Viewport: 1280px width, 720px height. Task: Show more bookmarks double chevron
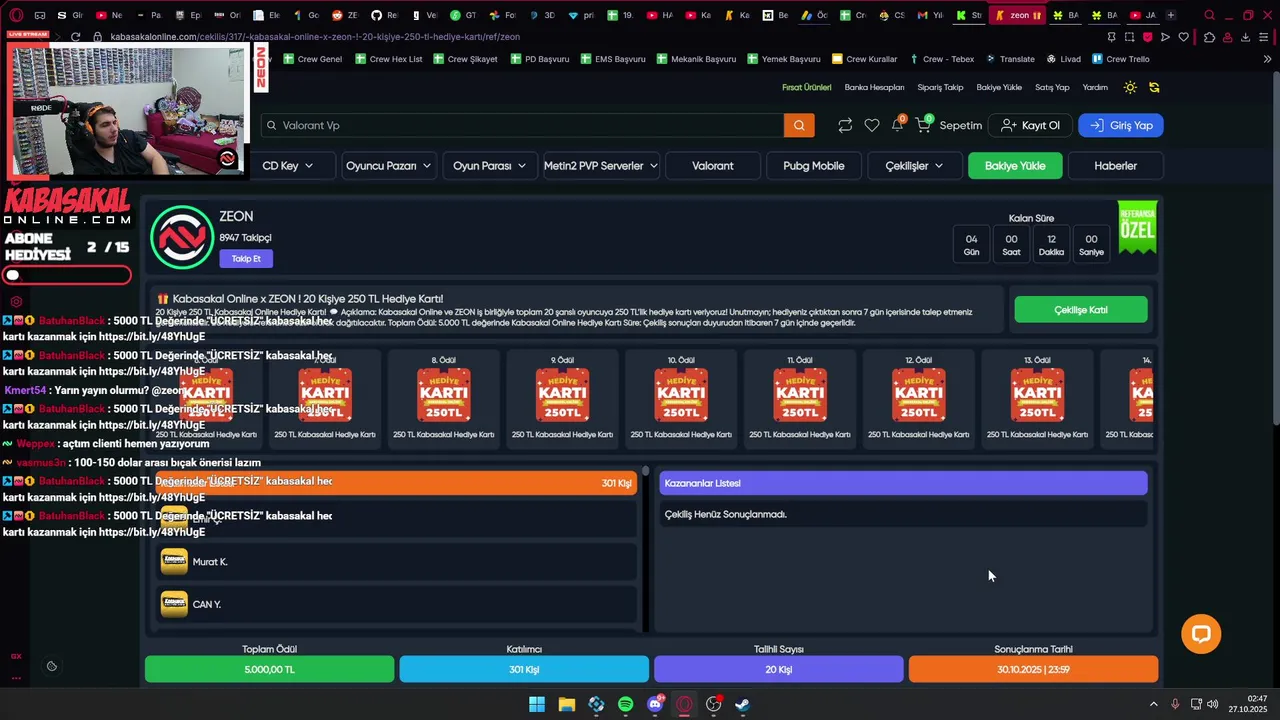coord(1267,59)
